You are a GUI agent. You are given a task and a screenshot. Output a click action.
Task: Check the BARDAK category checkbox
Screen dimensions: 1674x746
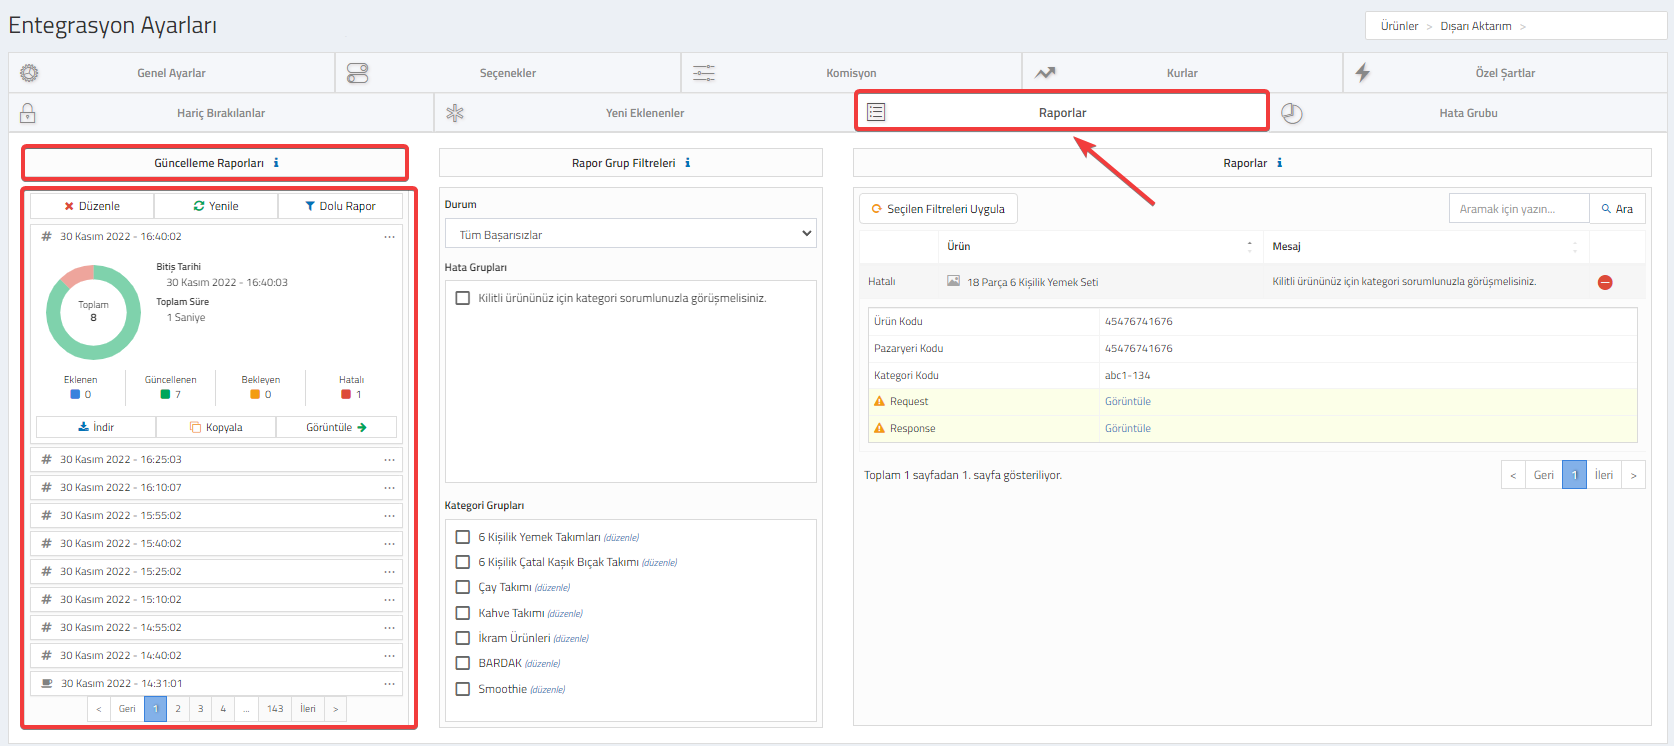coord(462,663)
